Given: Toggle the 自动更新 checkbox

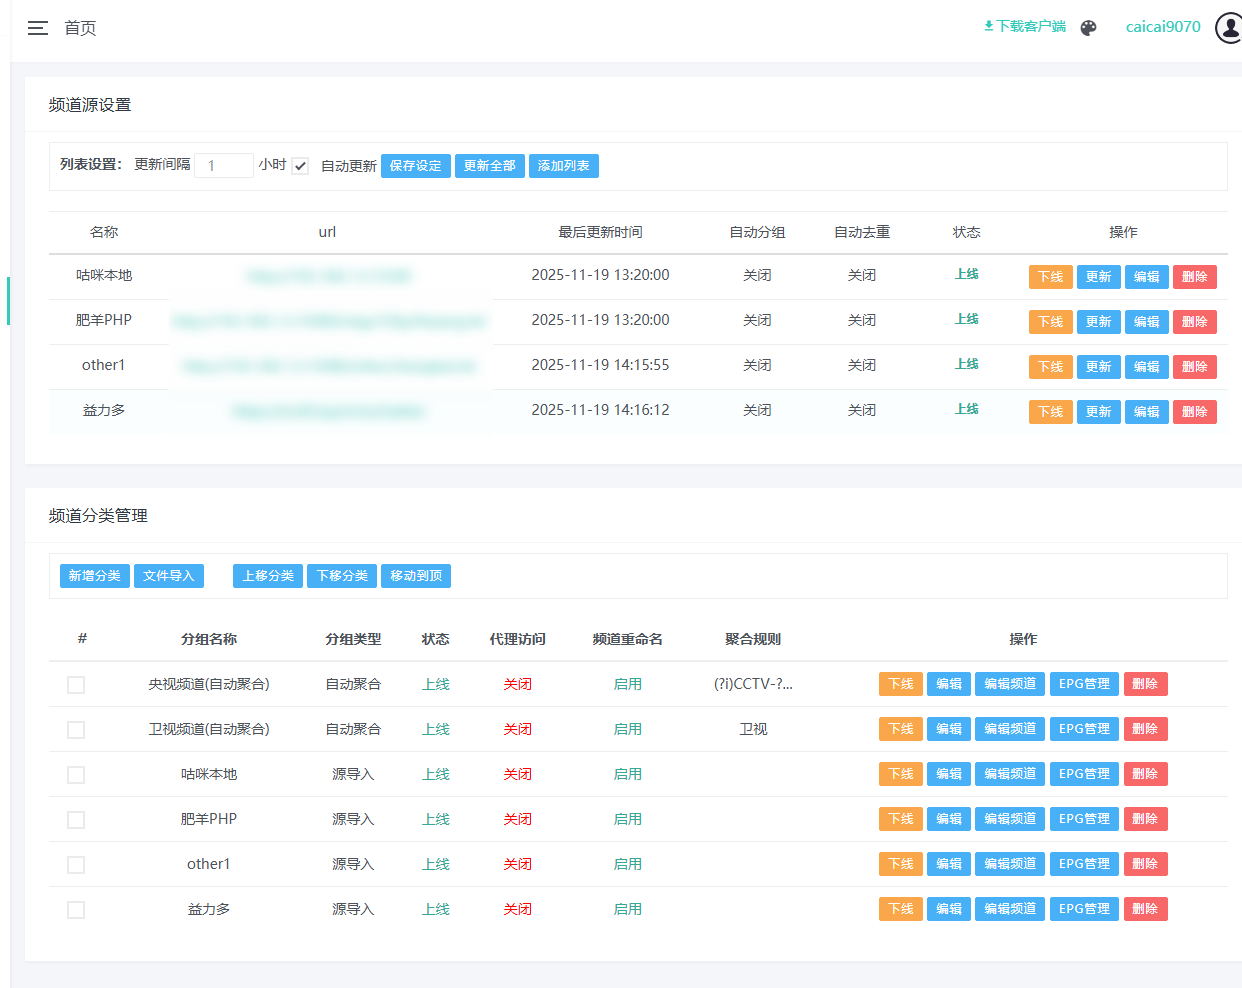Looking at the screenshot, I should coord(300,166).
